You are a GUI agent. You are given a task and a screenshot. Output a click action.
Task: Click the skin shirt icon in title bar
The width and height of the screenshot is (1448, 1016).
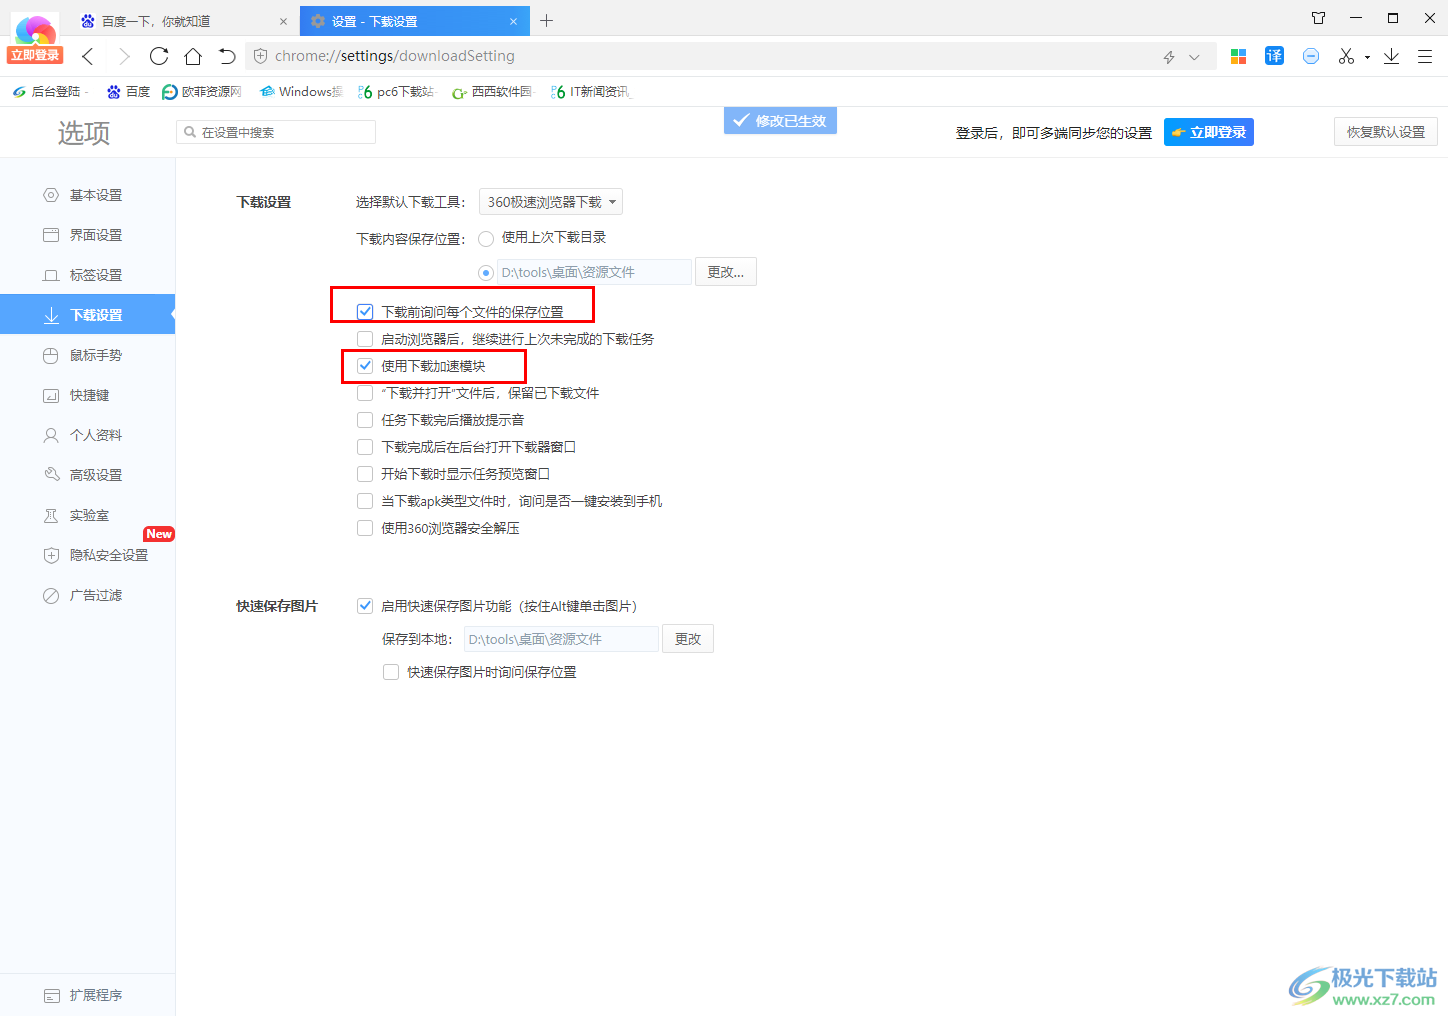pos(1318,18)
